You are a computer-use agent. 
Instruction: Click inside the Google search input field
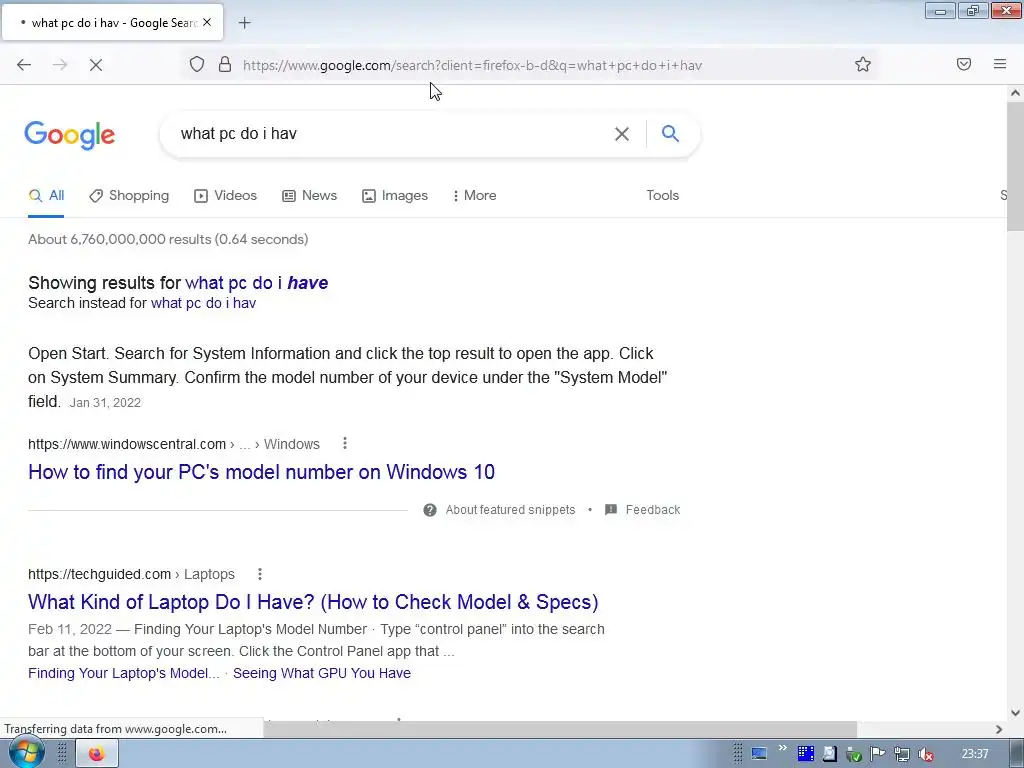392,134
